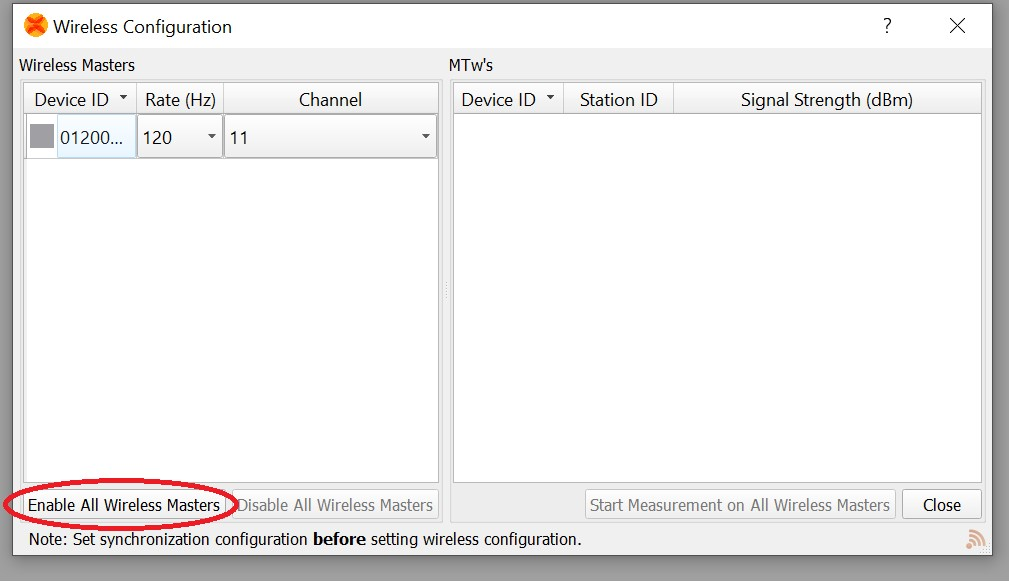Open the dialog help via the question mark
Image resolution: width=1009 pixels, height=582 pixels.
point(886,27)
